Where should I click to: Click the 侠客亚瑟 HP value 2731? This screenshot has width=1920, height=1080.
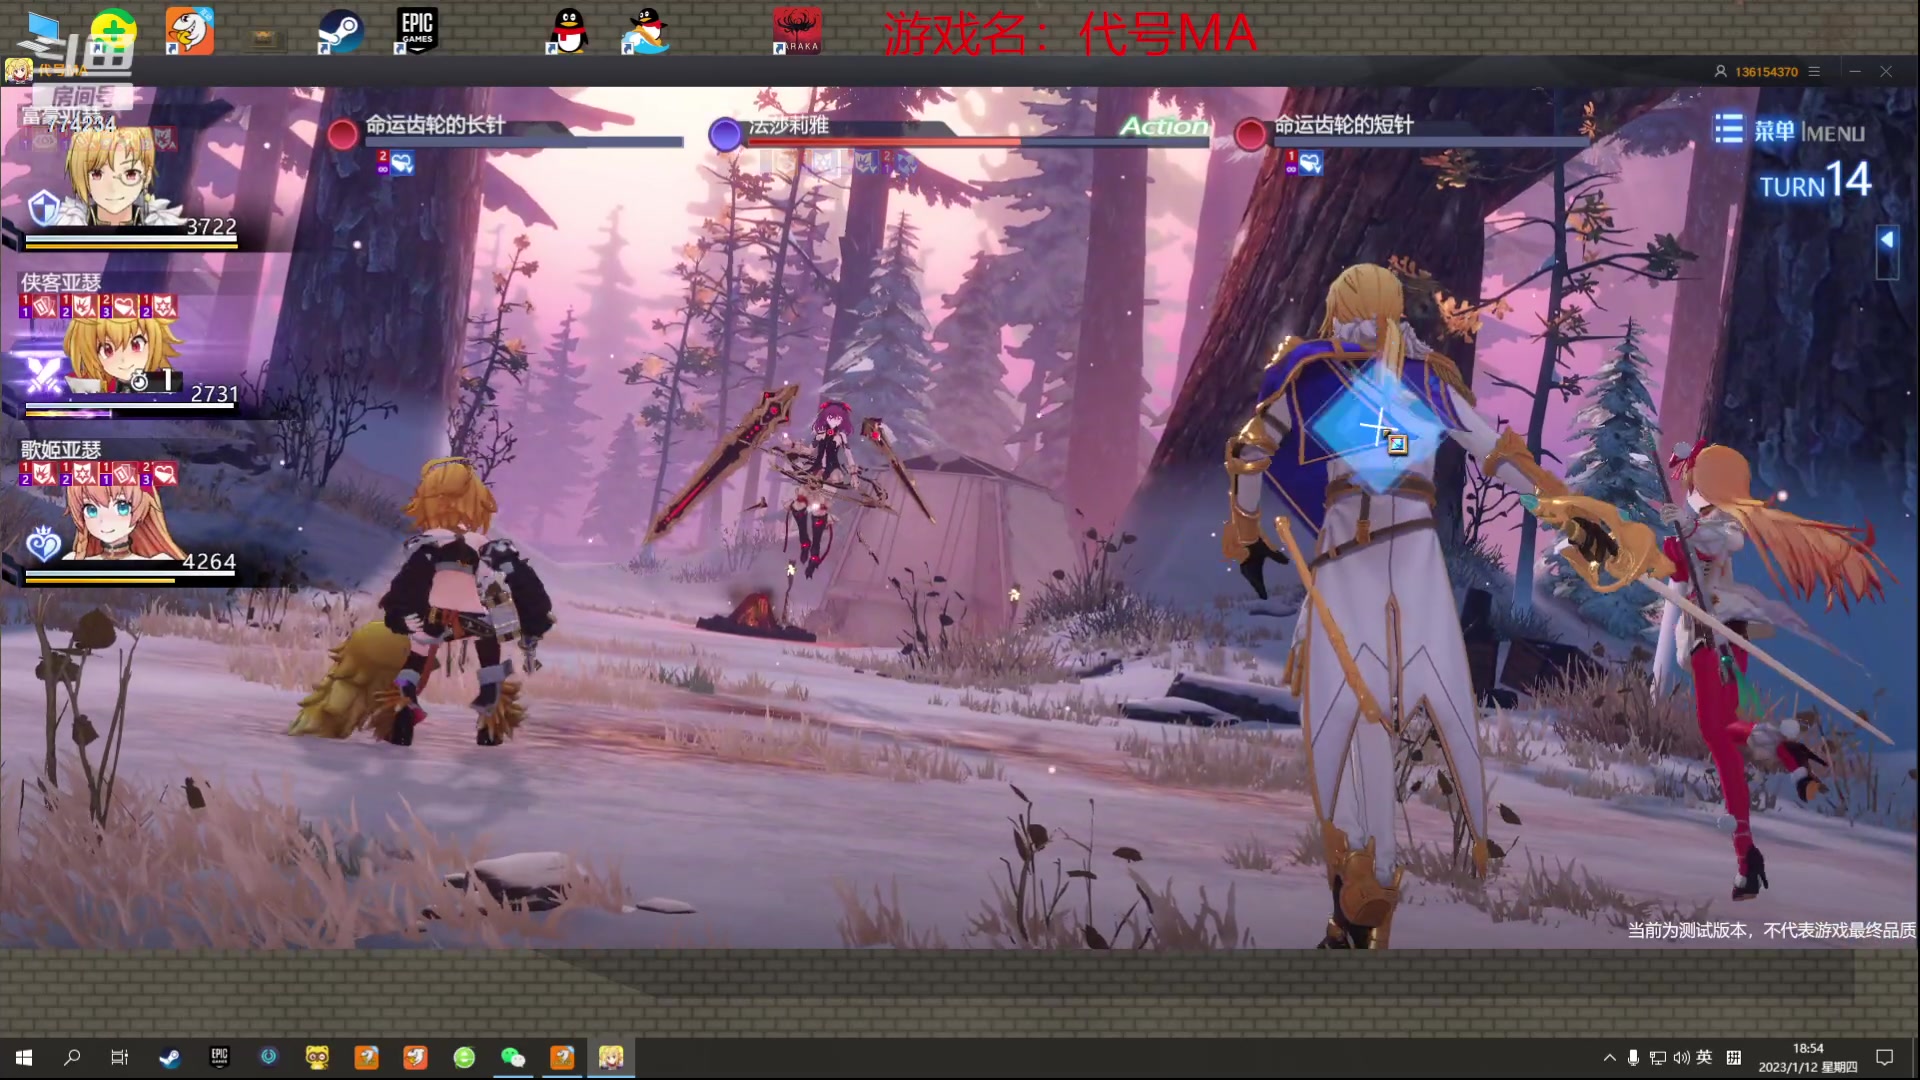[214, 394]
